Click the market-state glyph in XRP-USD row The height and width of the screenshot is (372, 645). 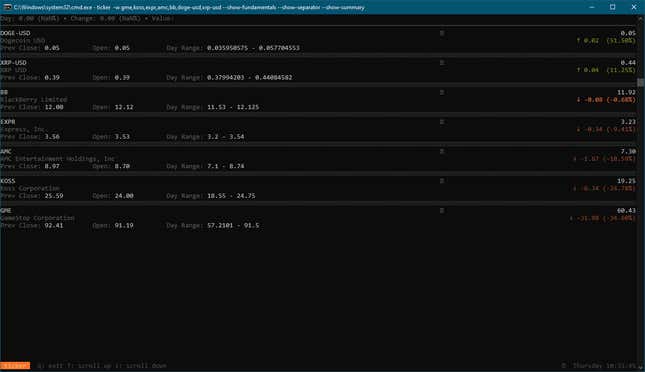pos(442,63)
